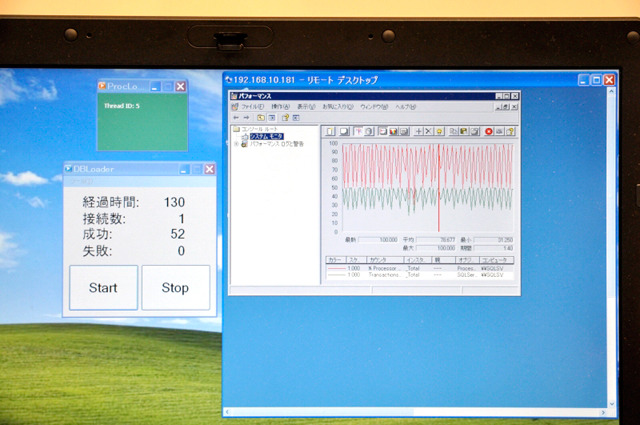Viewport: 640px width, 425px height.
Task: Click the Stop button in DBLoader
Action: click(176, 287)
